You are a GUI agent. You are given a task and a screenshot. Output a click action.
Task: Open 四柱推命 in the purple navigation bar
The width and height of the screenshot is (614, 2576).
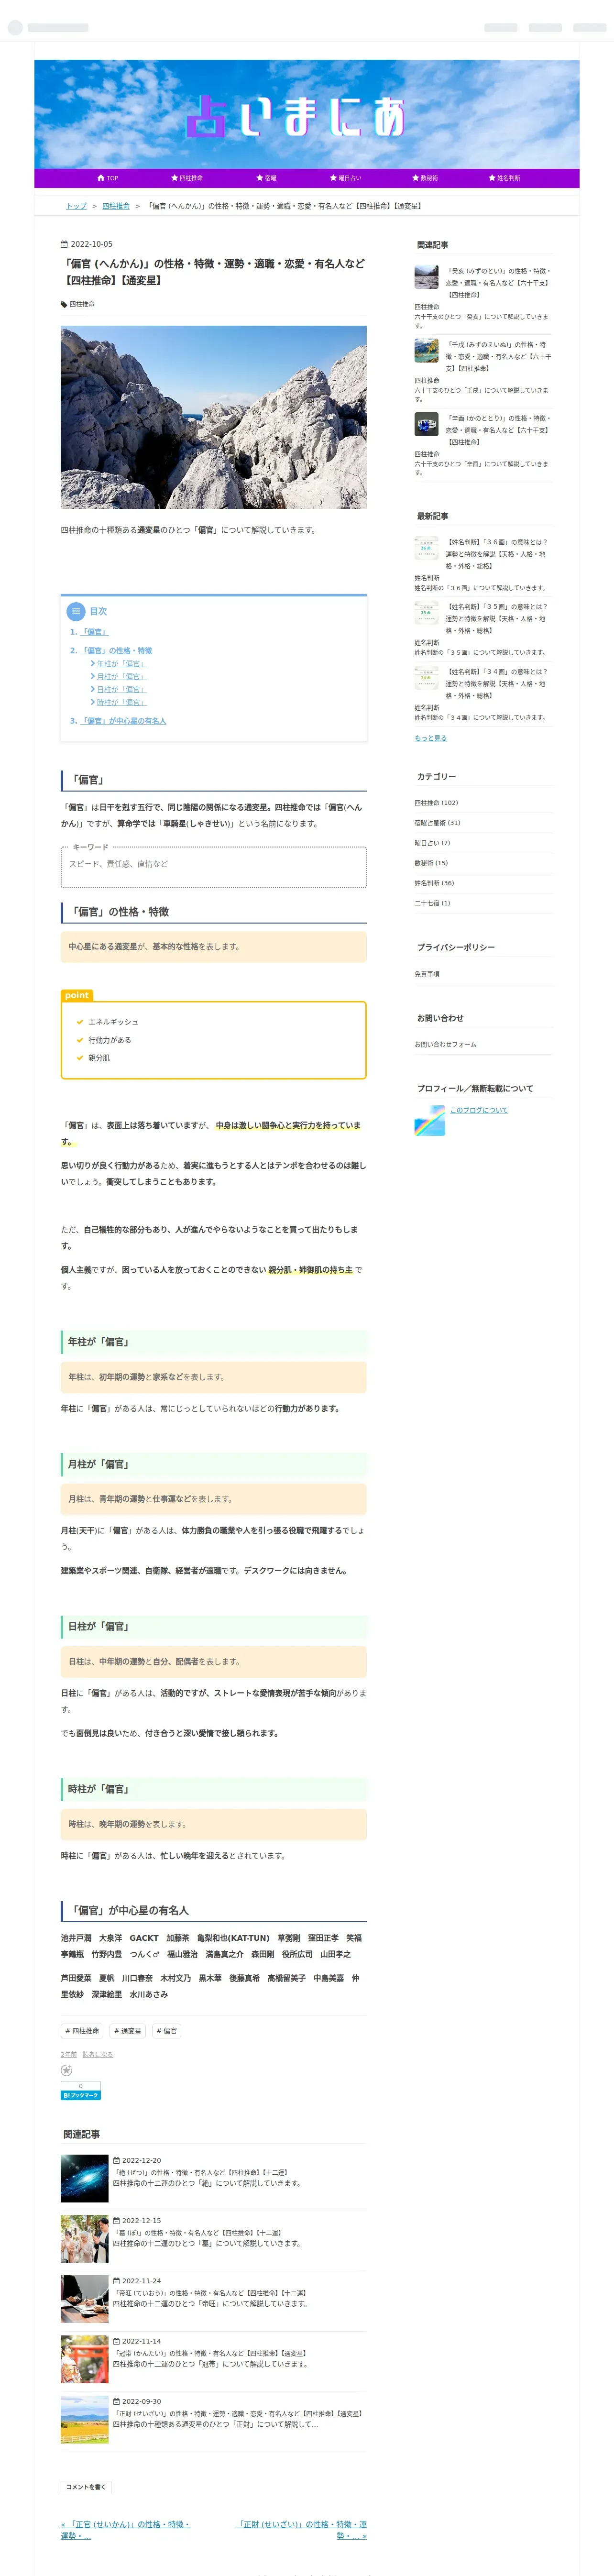tap(186, 178)
